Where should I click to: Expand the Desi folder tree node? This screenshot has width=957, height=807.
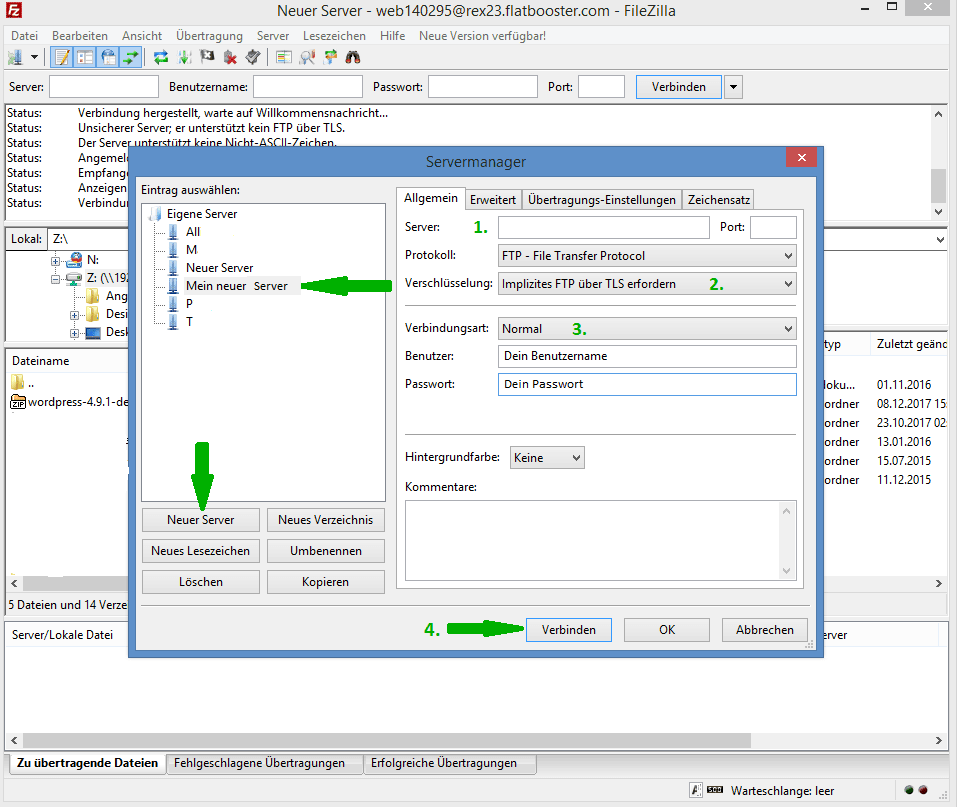click(74, 316)
